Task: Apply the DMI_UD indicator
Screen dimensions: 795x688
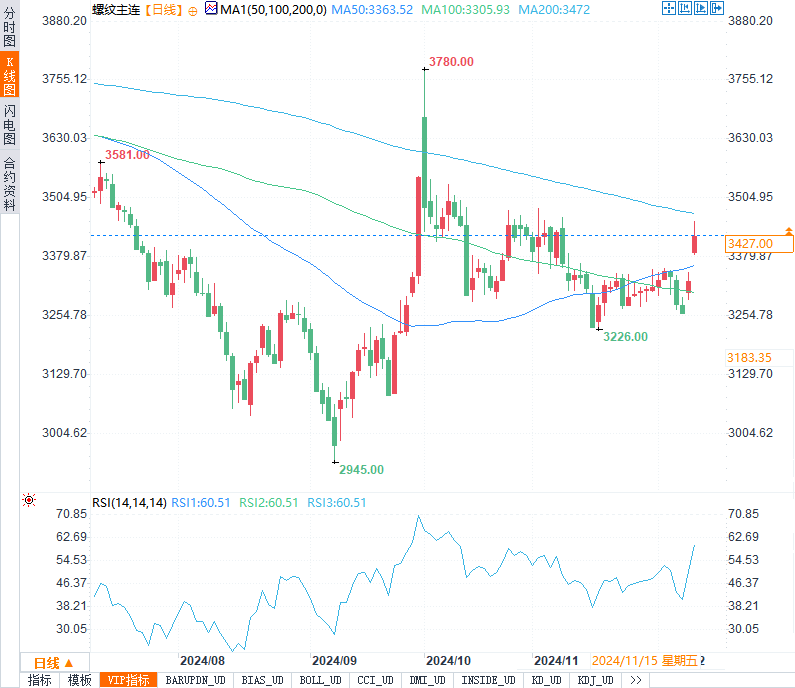Action: (x=427, y=680)
